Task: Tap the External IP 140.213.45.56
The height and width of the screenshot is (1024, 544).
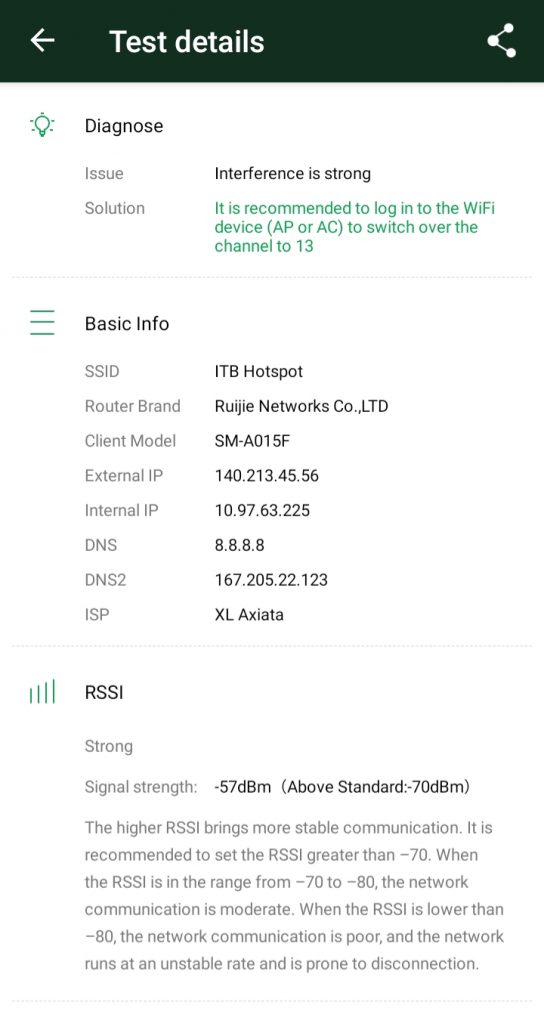Action: (x=266, y=475)
